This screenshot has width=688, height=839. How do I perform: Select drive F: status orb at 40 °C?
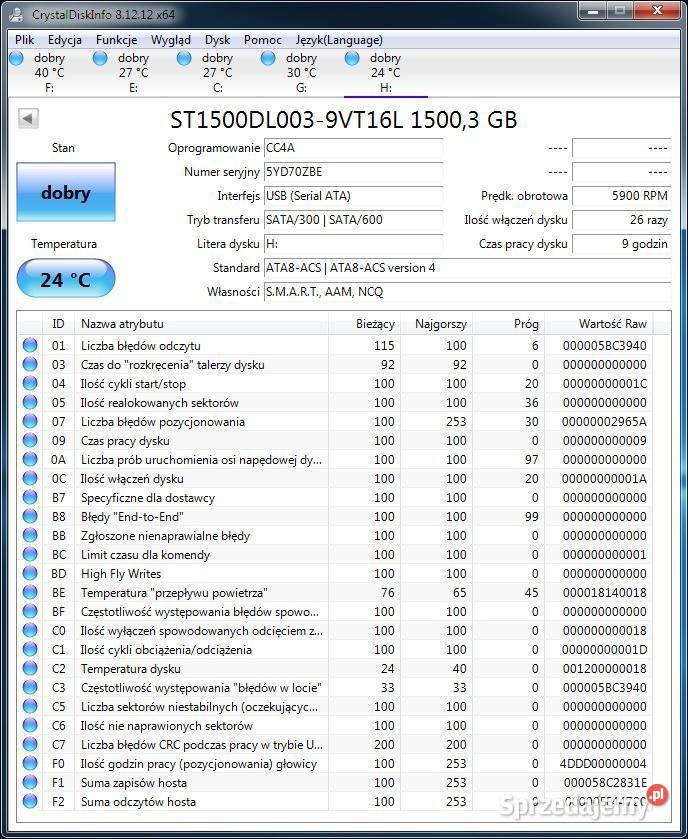click(16, 58)
